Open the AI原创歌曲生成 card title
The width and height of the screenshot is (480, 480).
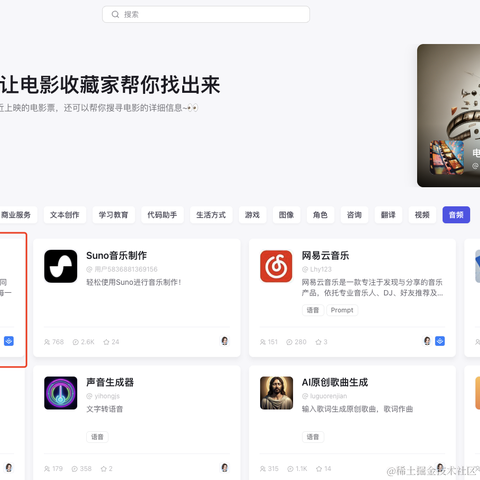[x=335, y=382]
